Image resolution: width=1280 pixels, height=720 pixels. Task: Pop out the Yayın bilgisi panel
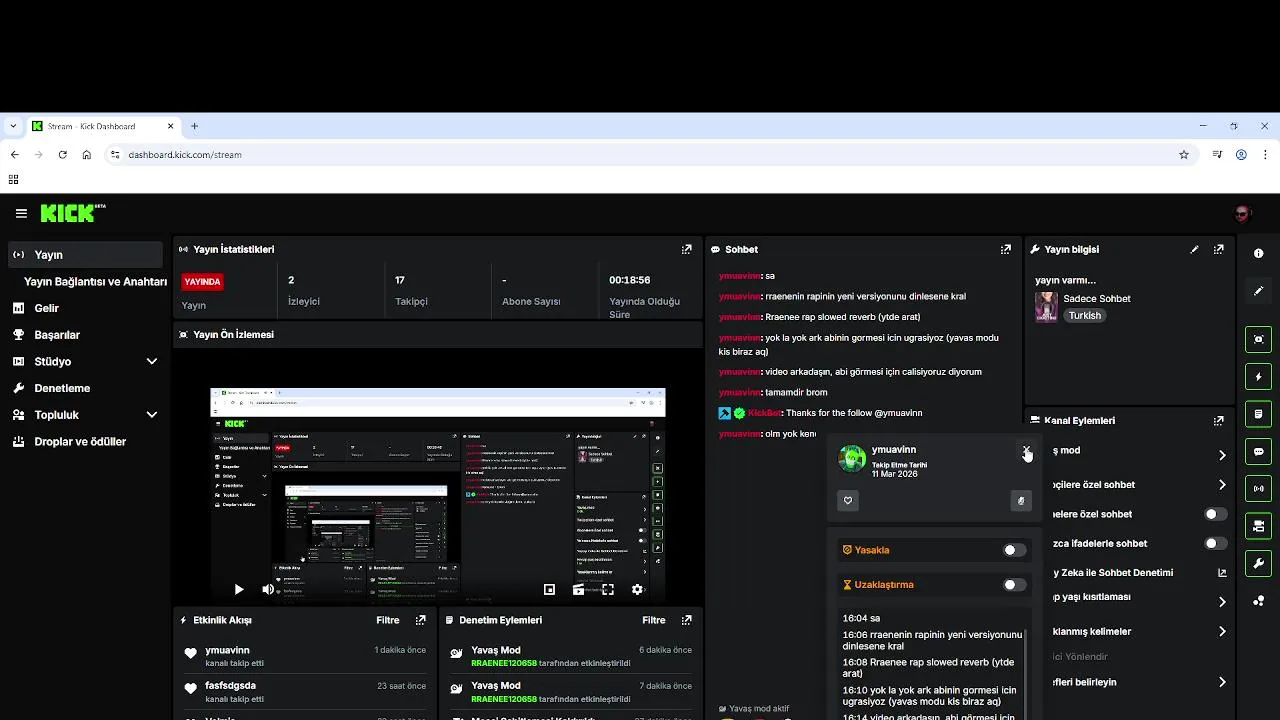[x=1219, y=249]
